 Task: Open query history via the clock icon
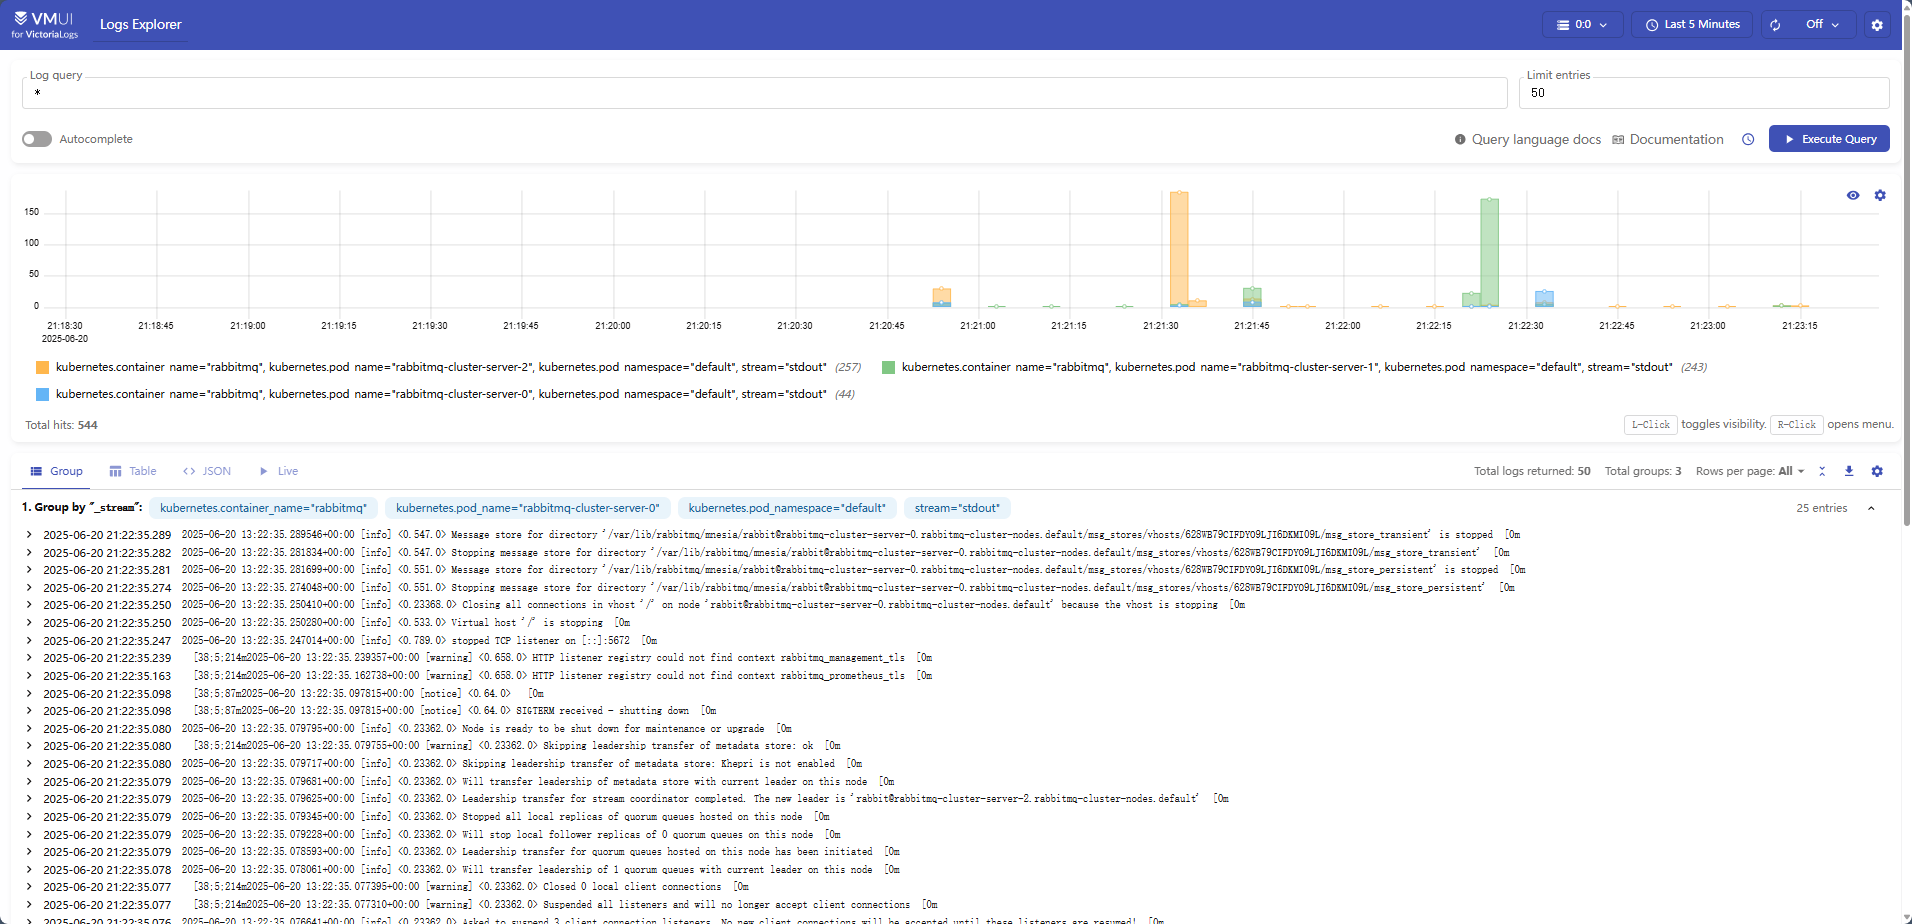[1748, 139]
